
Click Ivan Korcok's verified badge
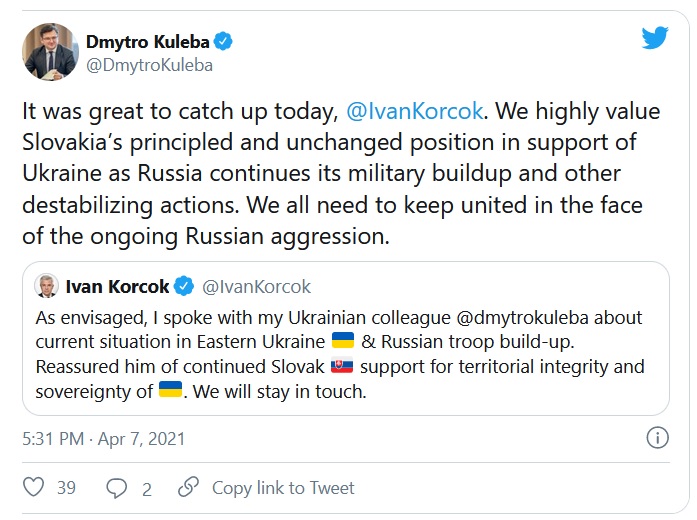tap(184, 287)
